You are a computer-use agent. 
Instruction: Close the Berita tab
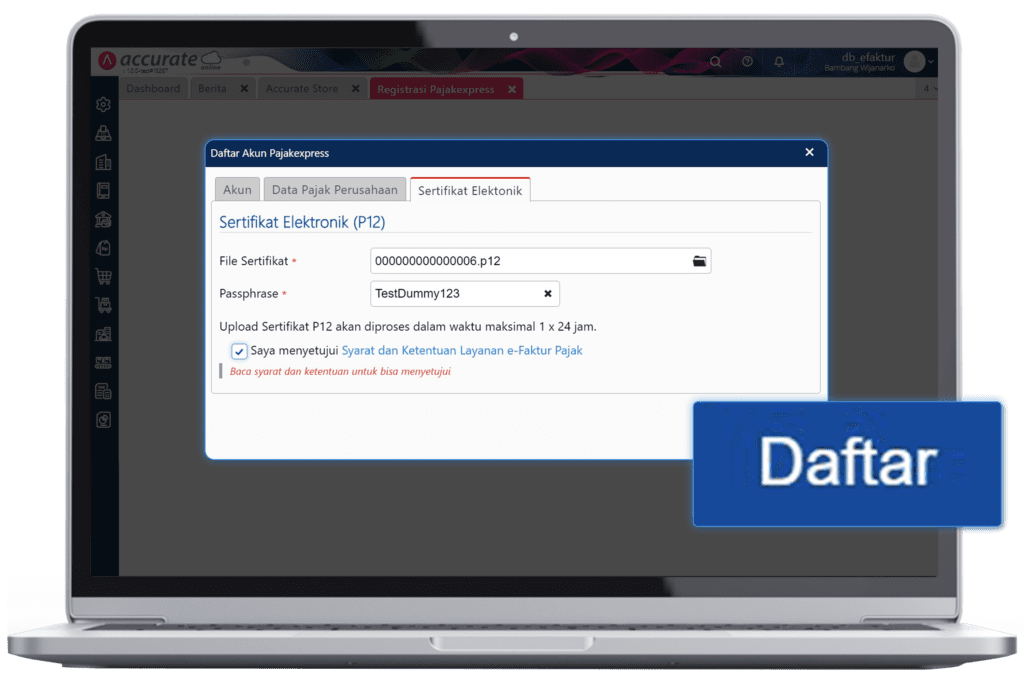click(244, 88)
